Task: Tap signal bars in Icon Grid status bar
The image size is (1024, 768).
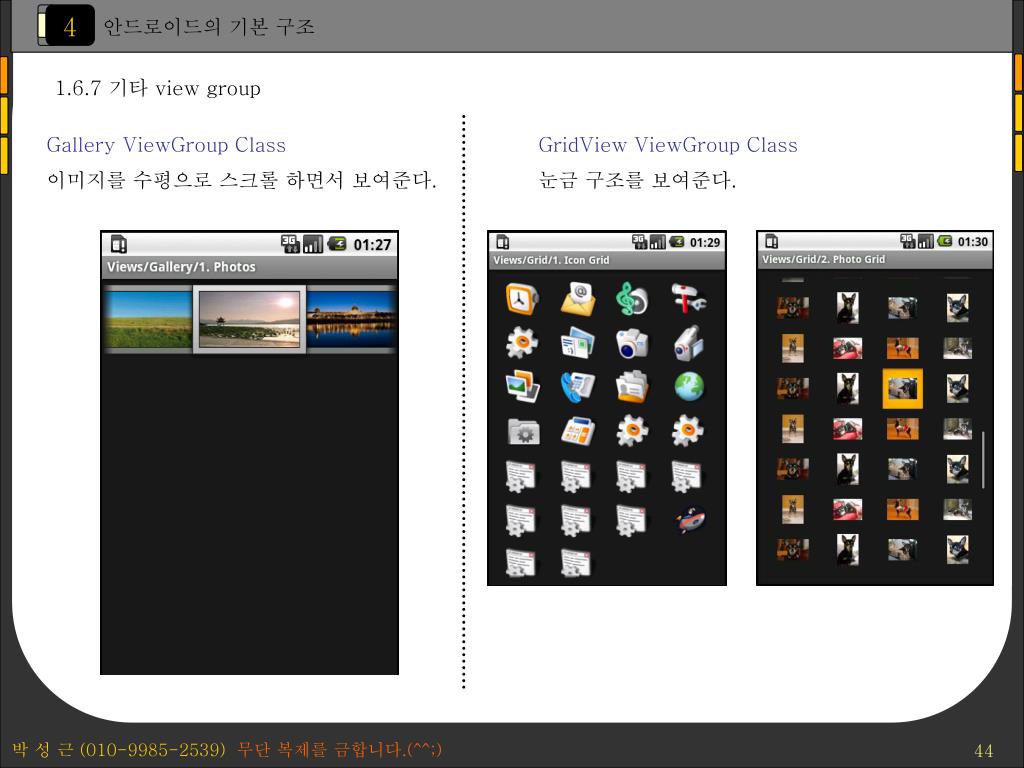Action: tap(658, 242)
